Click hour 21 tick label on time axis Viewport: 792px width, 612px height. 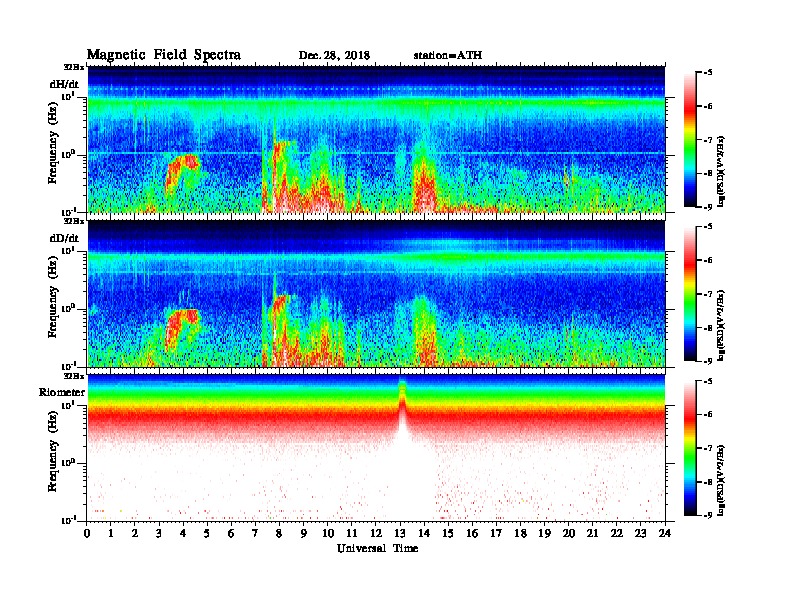(592, 534)
